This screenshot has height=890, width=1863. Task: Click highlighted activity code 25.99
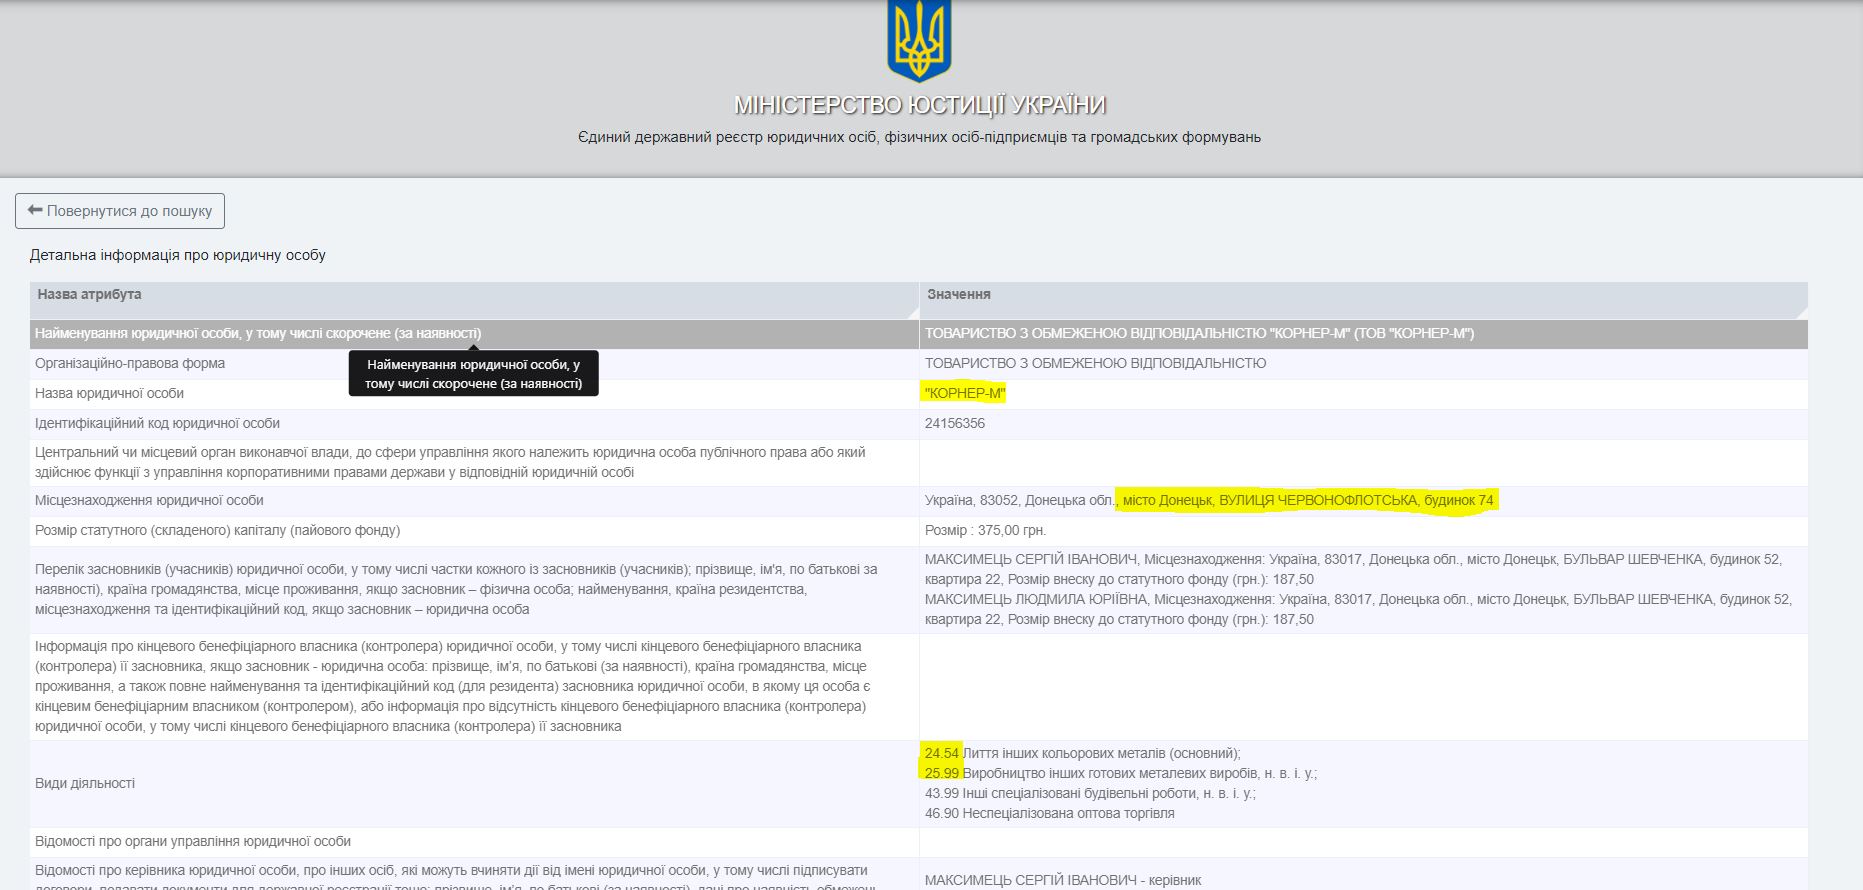[x=941, y=773]
